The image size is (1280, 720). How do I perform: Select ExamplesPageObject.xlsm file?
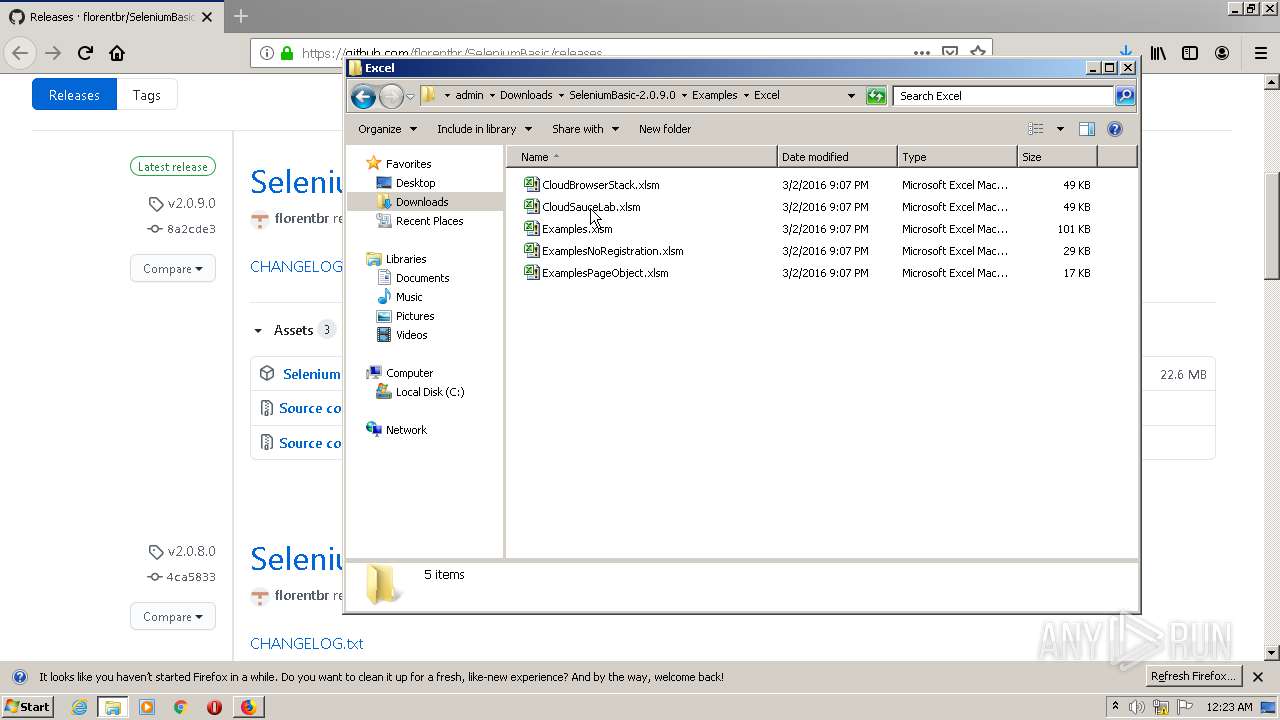[605, 273]
